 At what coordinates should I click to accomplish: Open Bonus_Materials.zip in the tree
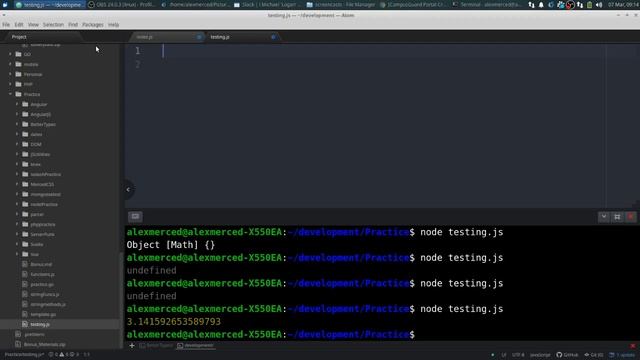click(44, 344)
